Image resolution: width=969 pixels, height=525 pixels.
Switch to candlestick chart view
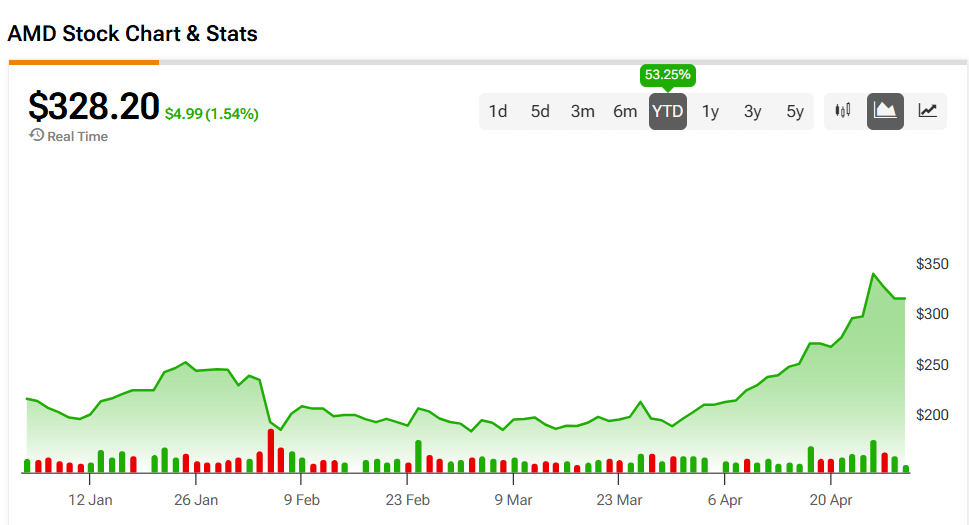click(x=843, y=111)
